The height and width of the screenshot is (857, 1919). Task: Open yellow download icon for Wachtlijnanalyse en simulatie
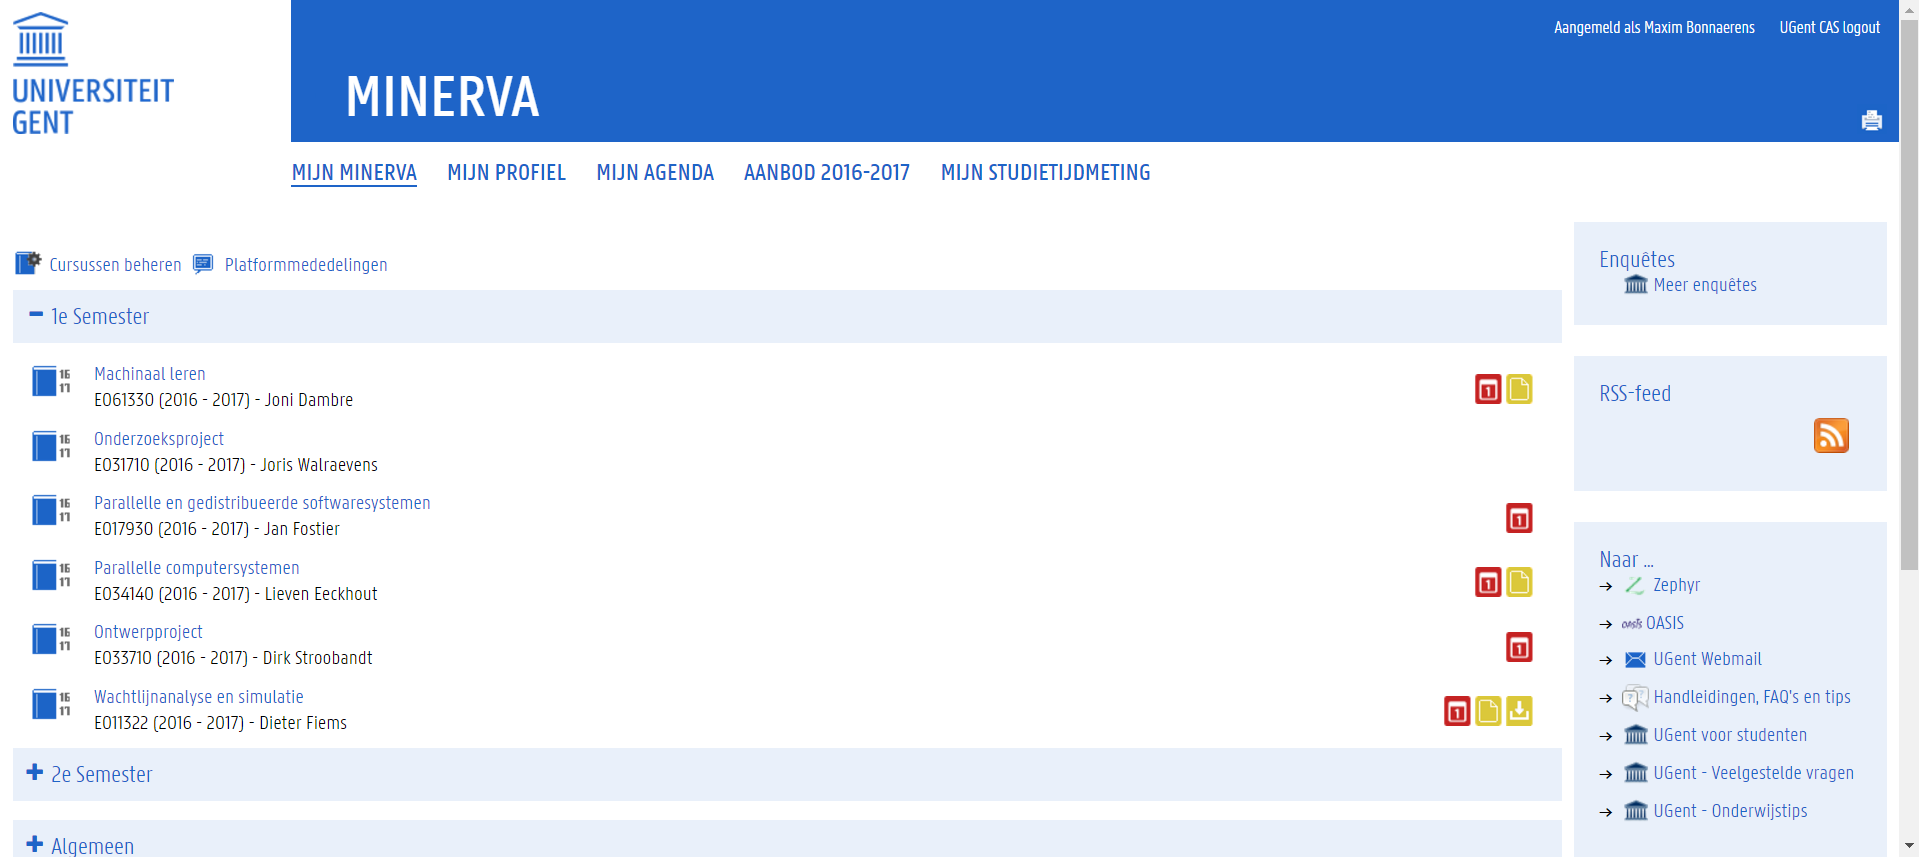(x=1519, y=711)
